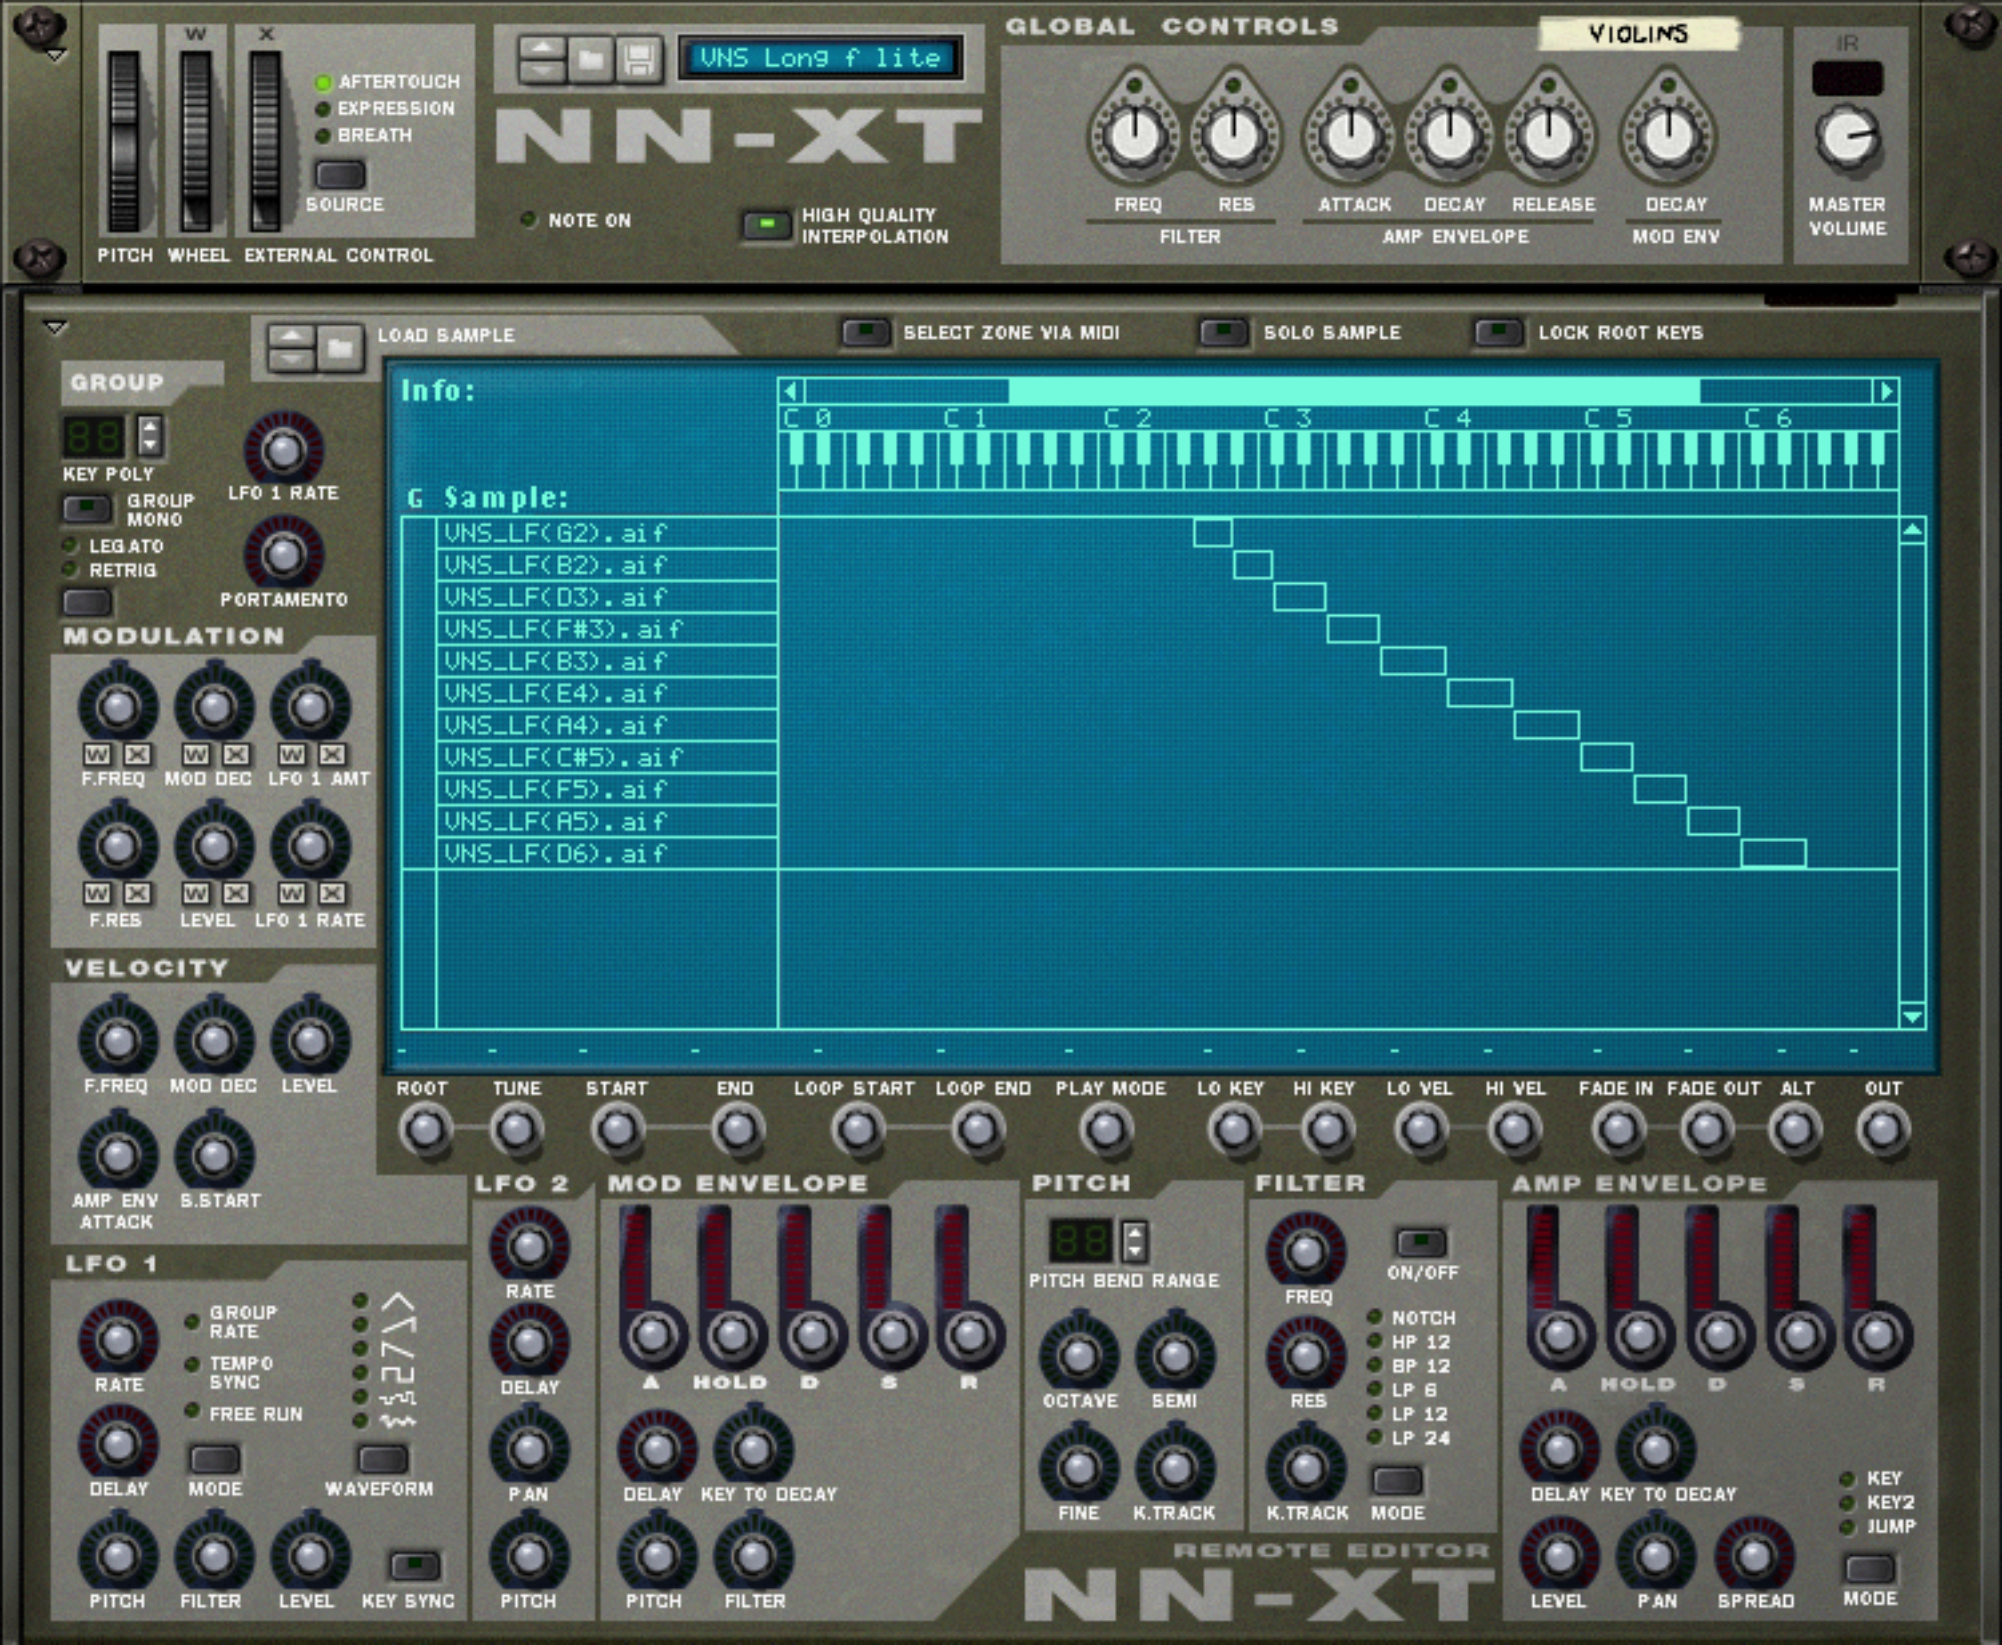Screen dimensions: 2002x1645
Task: Enable Select Zone Via MIDI
Action: (865, 332)
